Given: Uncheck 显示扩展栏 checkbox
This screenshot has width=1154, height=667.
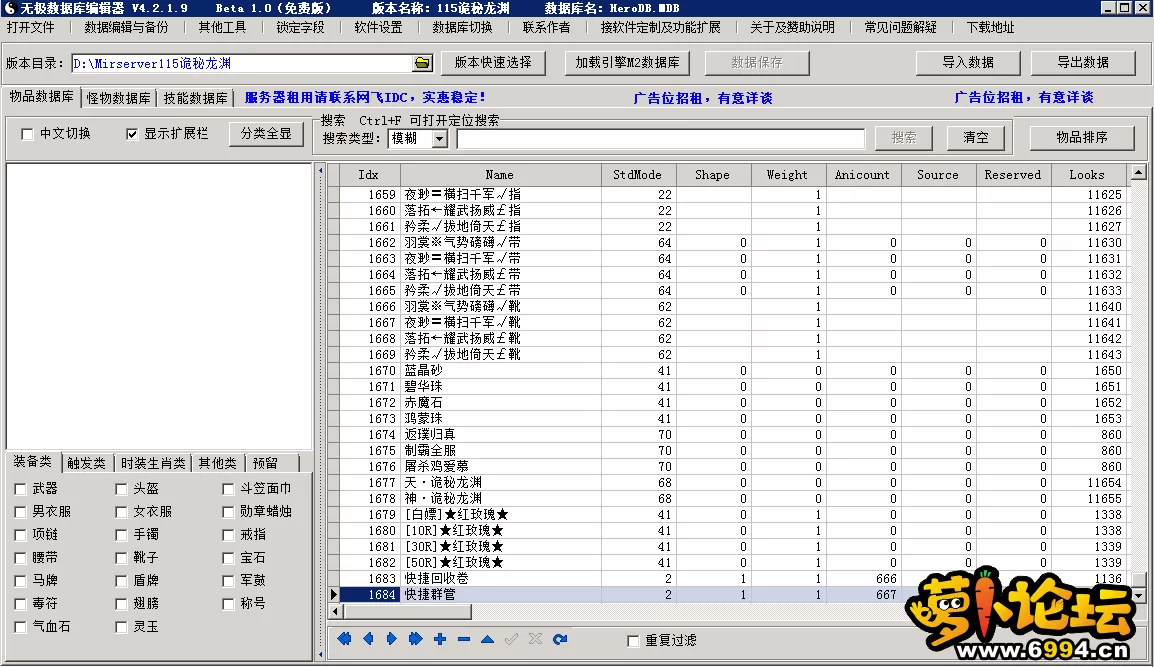Looking at the screenshot, I should (x=132, y=134).
